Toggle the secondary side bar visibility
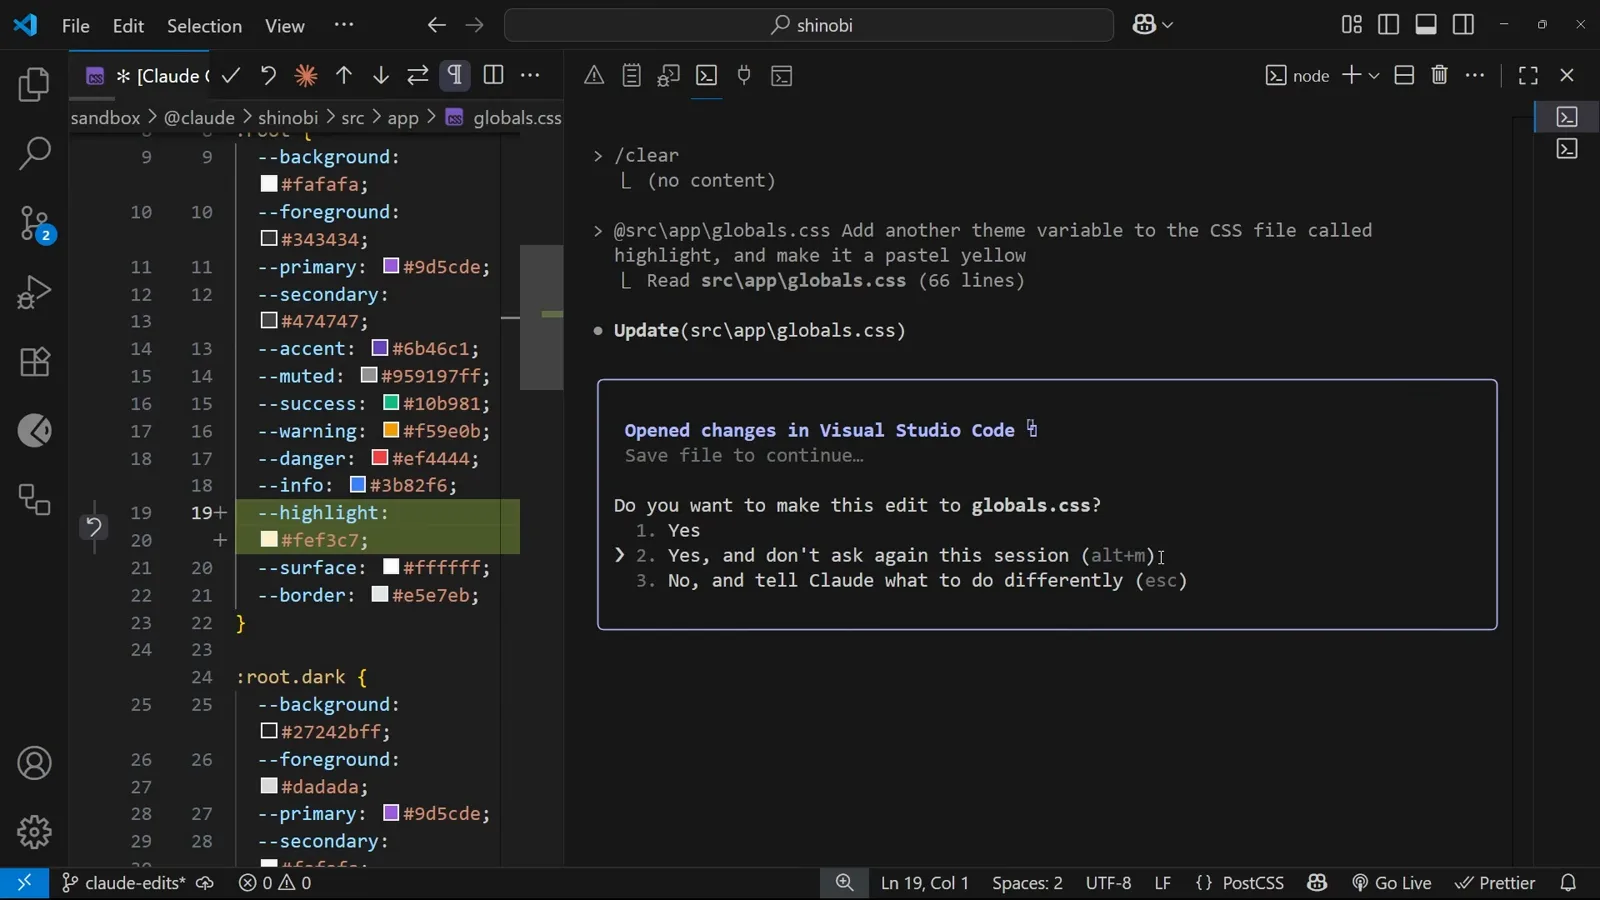The height and width of the screenshot is (900, 1600). [x=1463, y=25]
